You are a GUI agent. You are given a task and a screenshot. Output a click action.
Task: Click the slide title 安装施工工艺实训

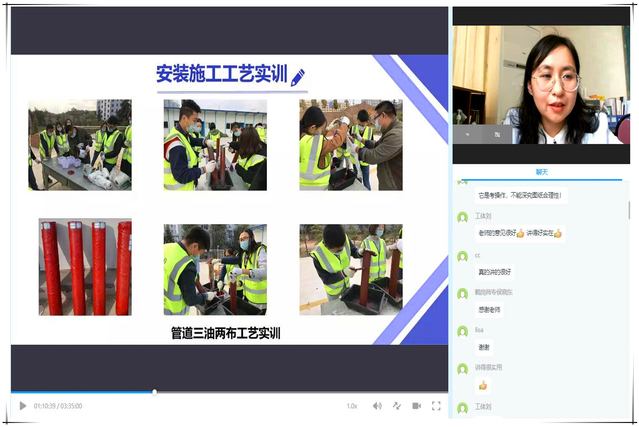[221, 74]
